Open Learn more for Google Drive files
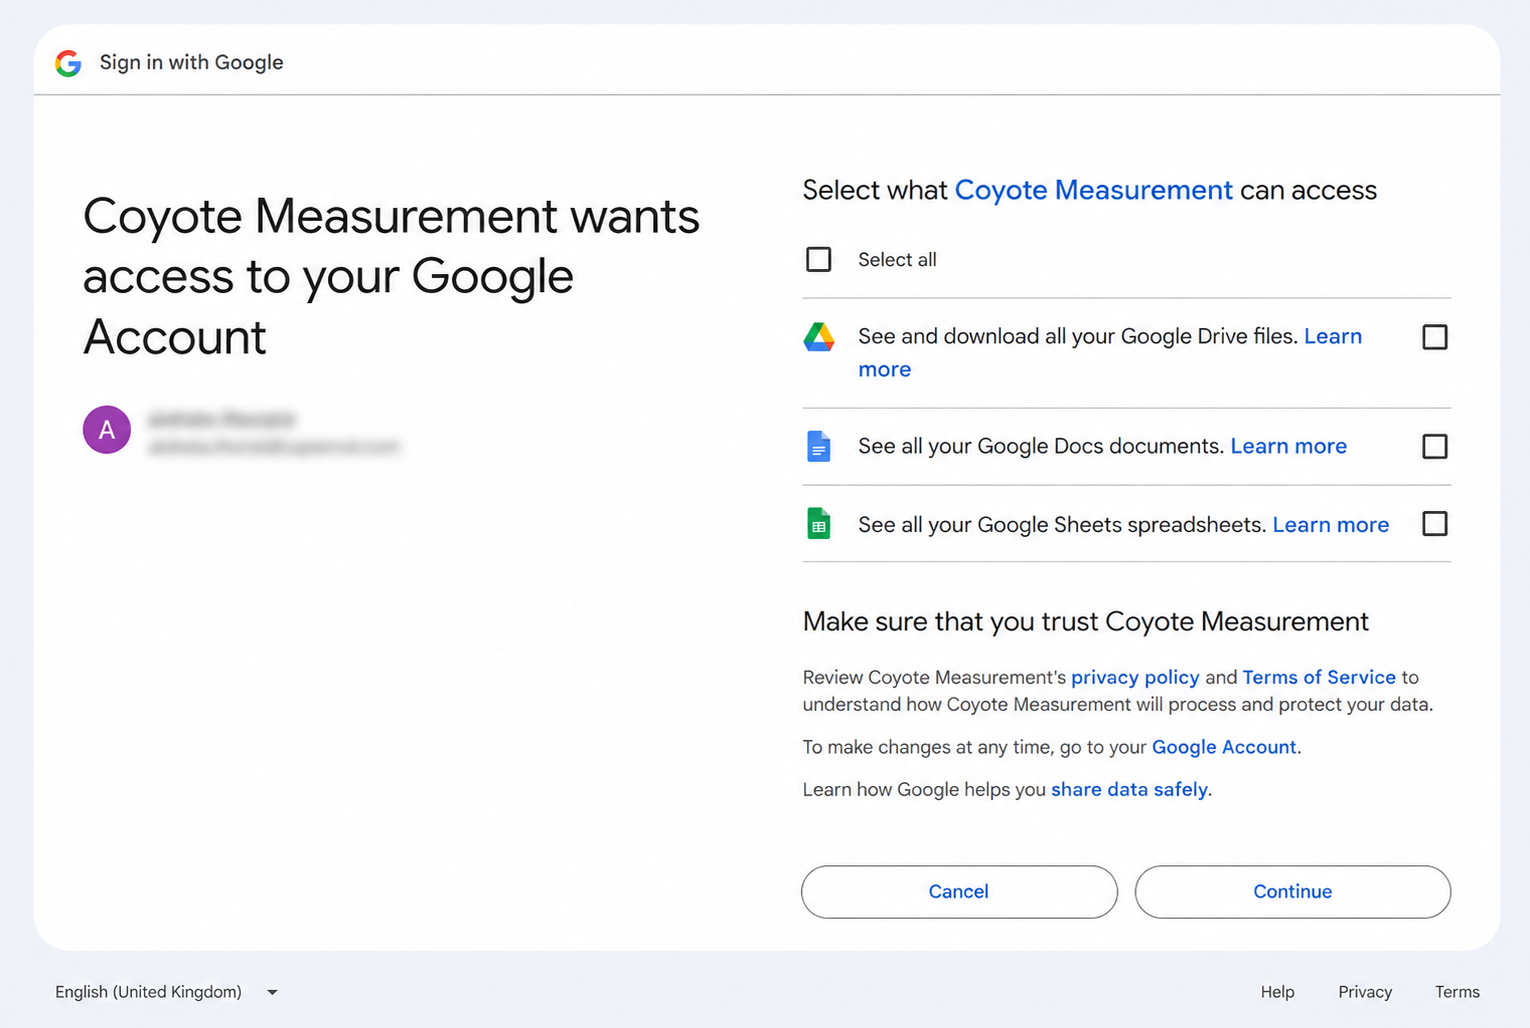 tap(1333, 337)
